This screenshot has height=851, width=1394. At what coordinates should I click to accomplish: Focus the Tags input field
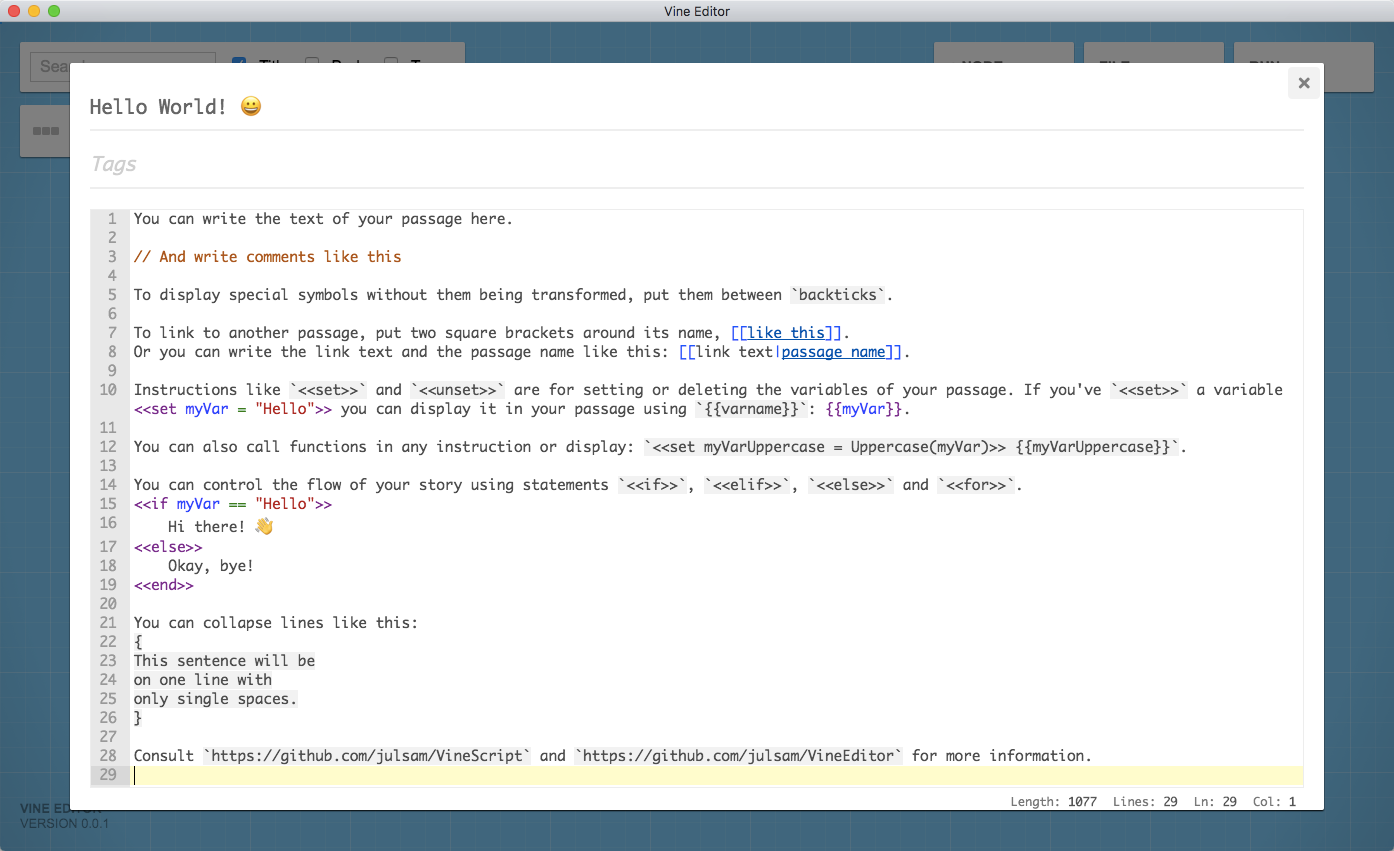coord(696,164)
